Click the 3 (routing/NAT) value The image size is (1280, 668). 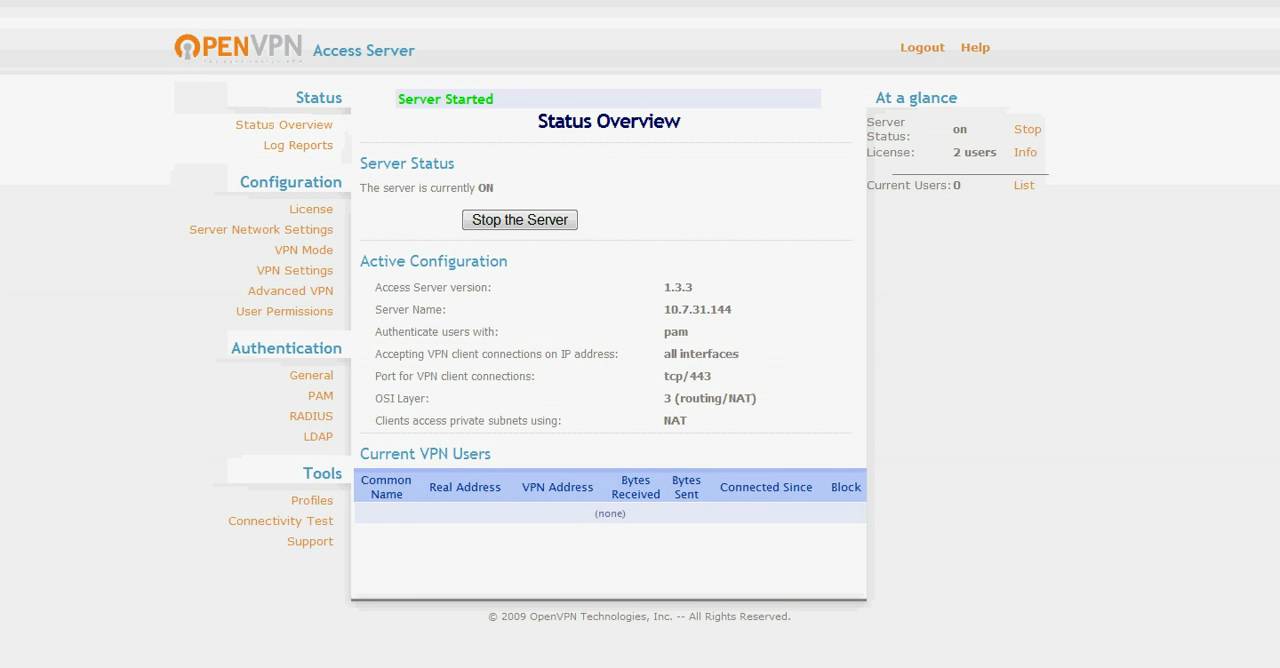pyautogui.click(x=710, y=398)
